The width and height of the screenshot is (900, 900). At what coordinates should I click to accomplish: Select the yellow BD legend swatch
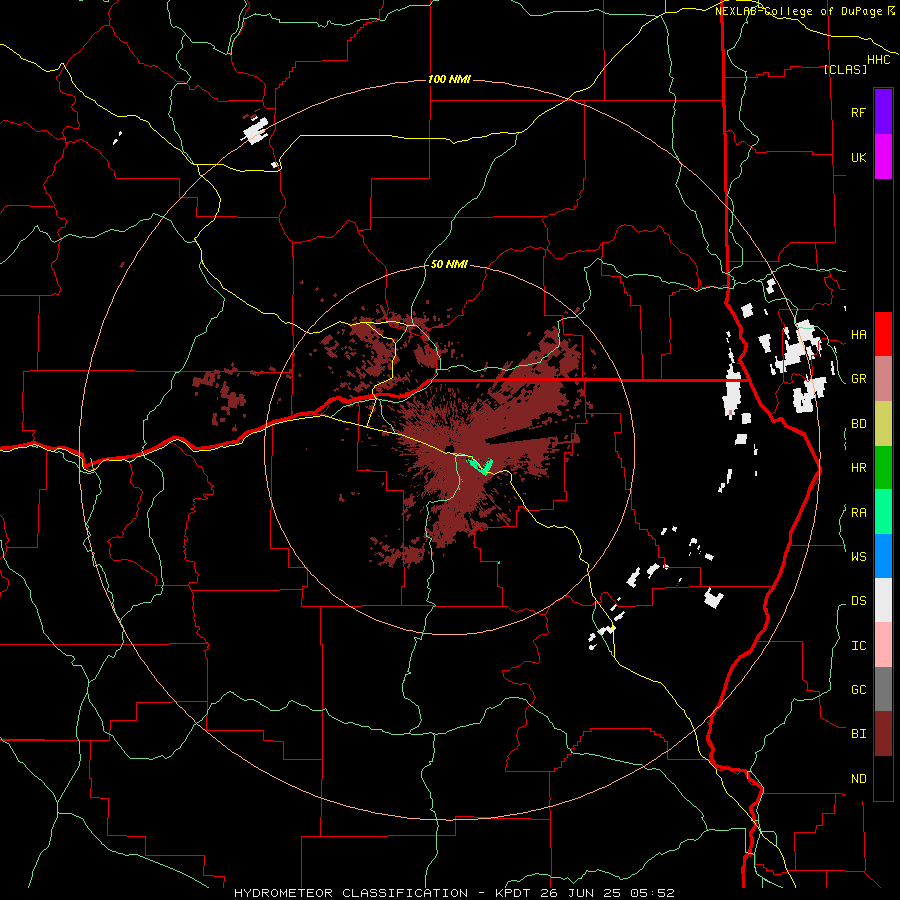tap(883, 423)
